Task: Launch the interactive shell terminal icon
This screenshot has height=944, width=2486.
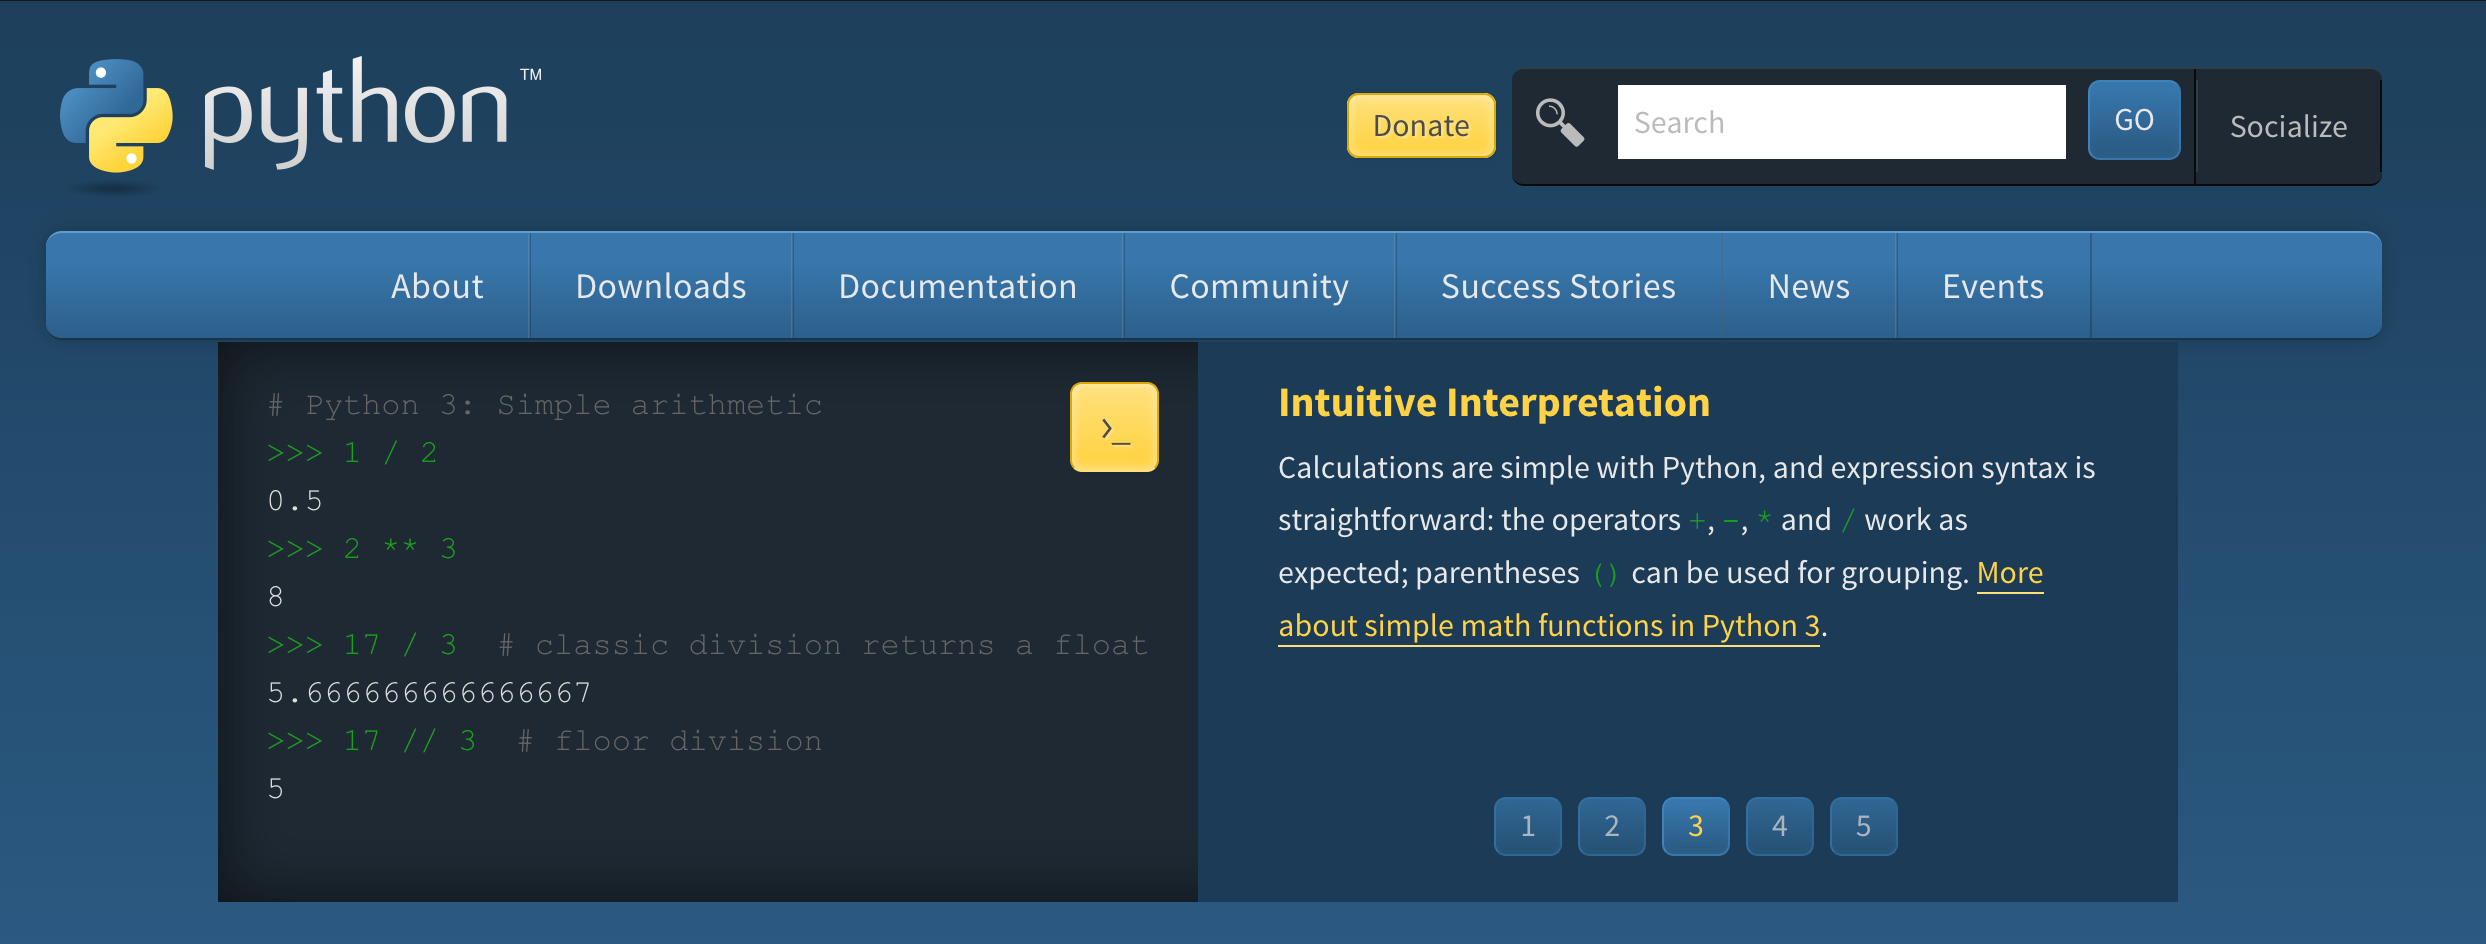Action: [1114, 427]
